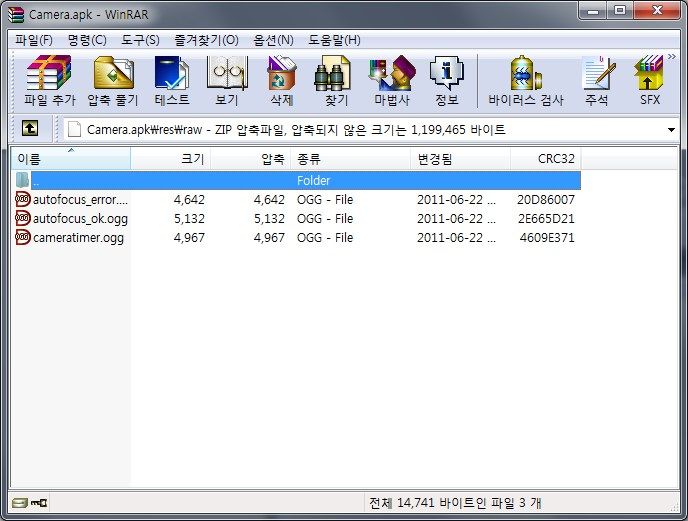This screenshot has width=688, height=521.
Task: Sort by CRC32 column header
Action: pos(546,158)
